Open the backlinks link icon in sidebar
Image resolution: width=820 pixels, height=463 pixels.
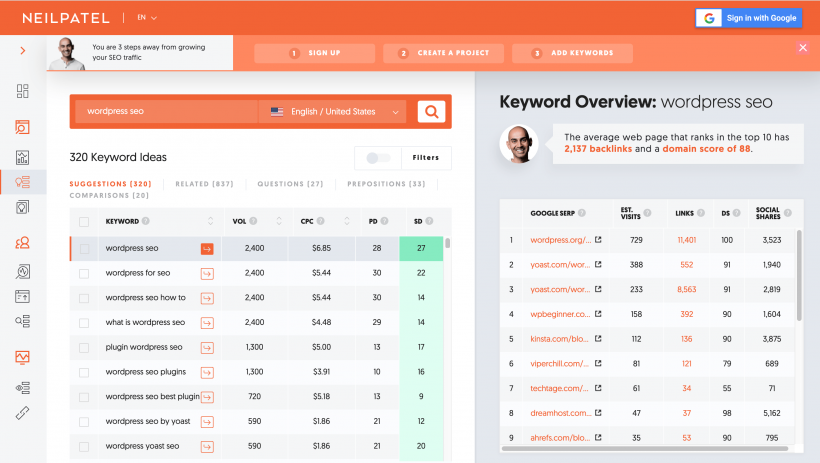[x=22, y=413]
